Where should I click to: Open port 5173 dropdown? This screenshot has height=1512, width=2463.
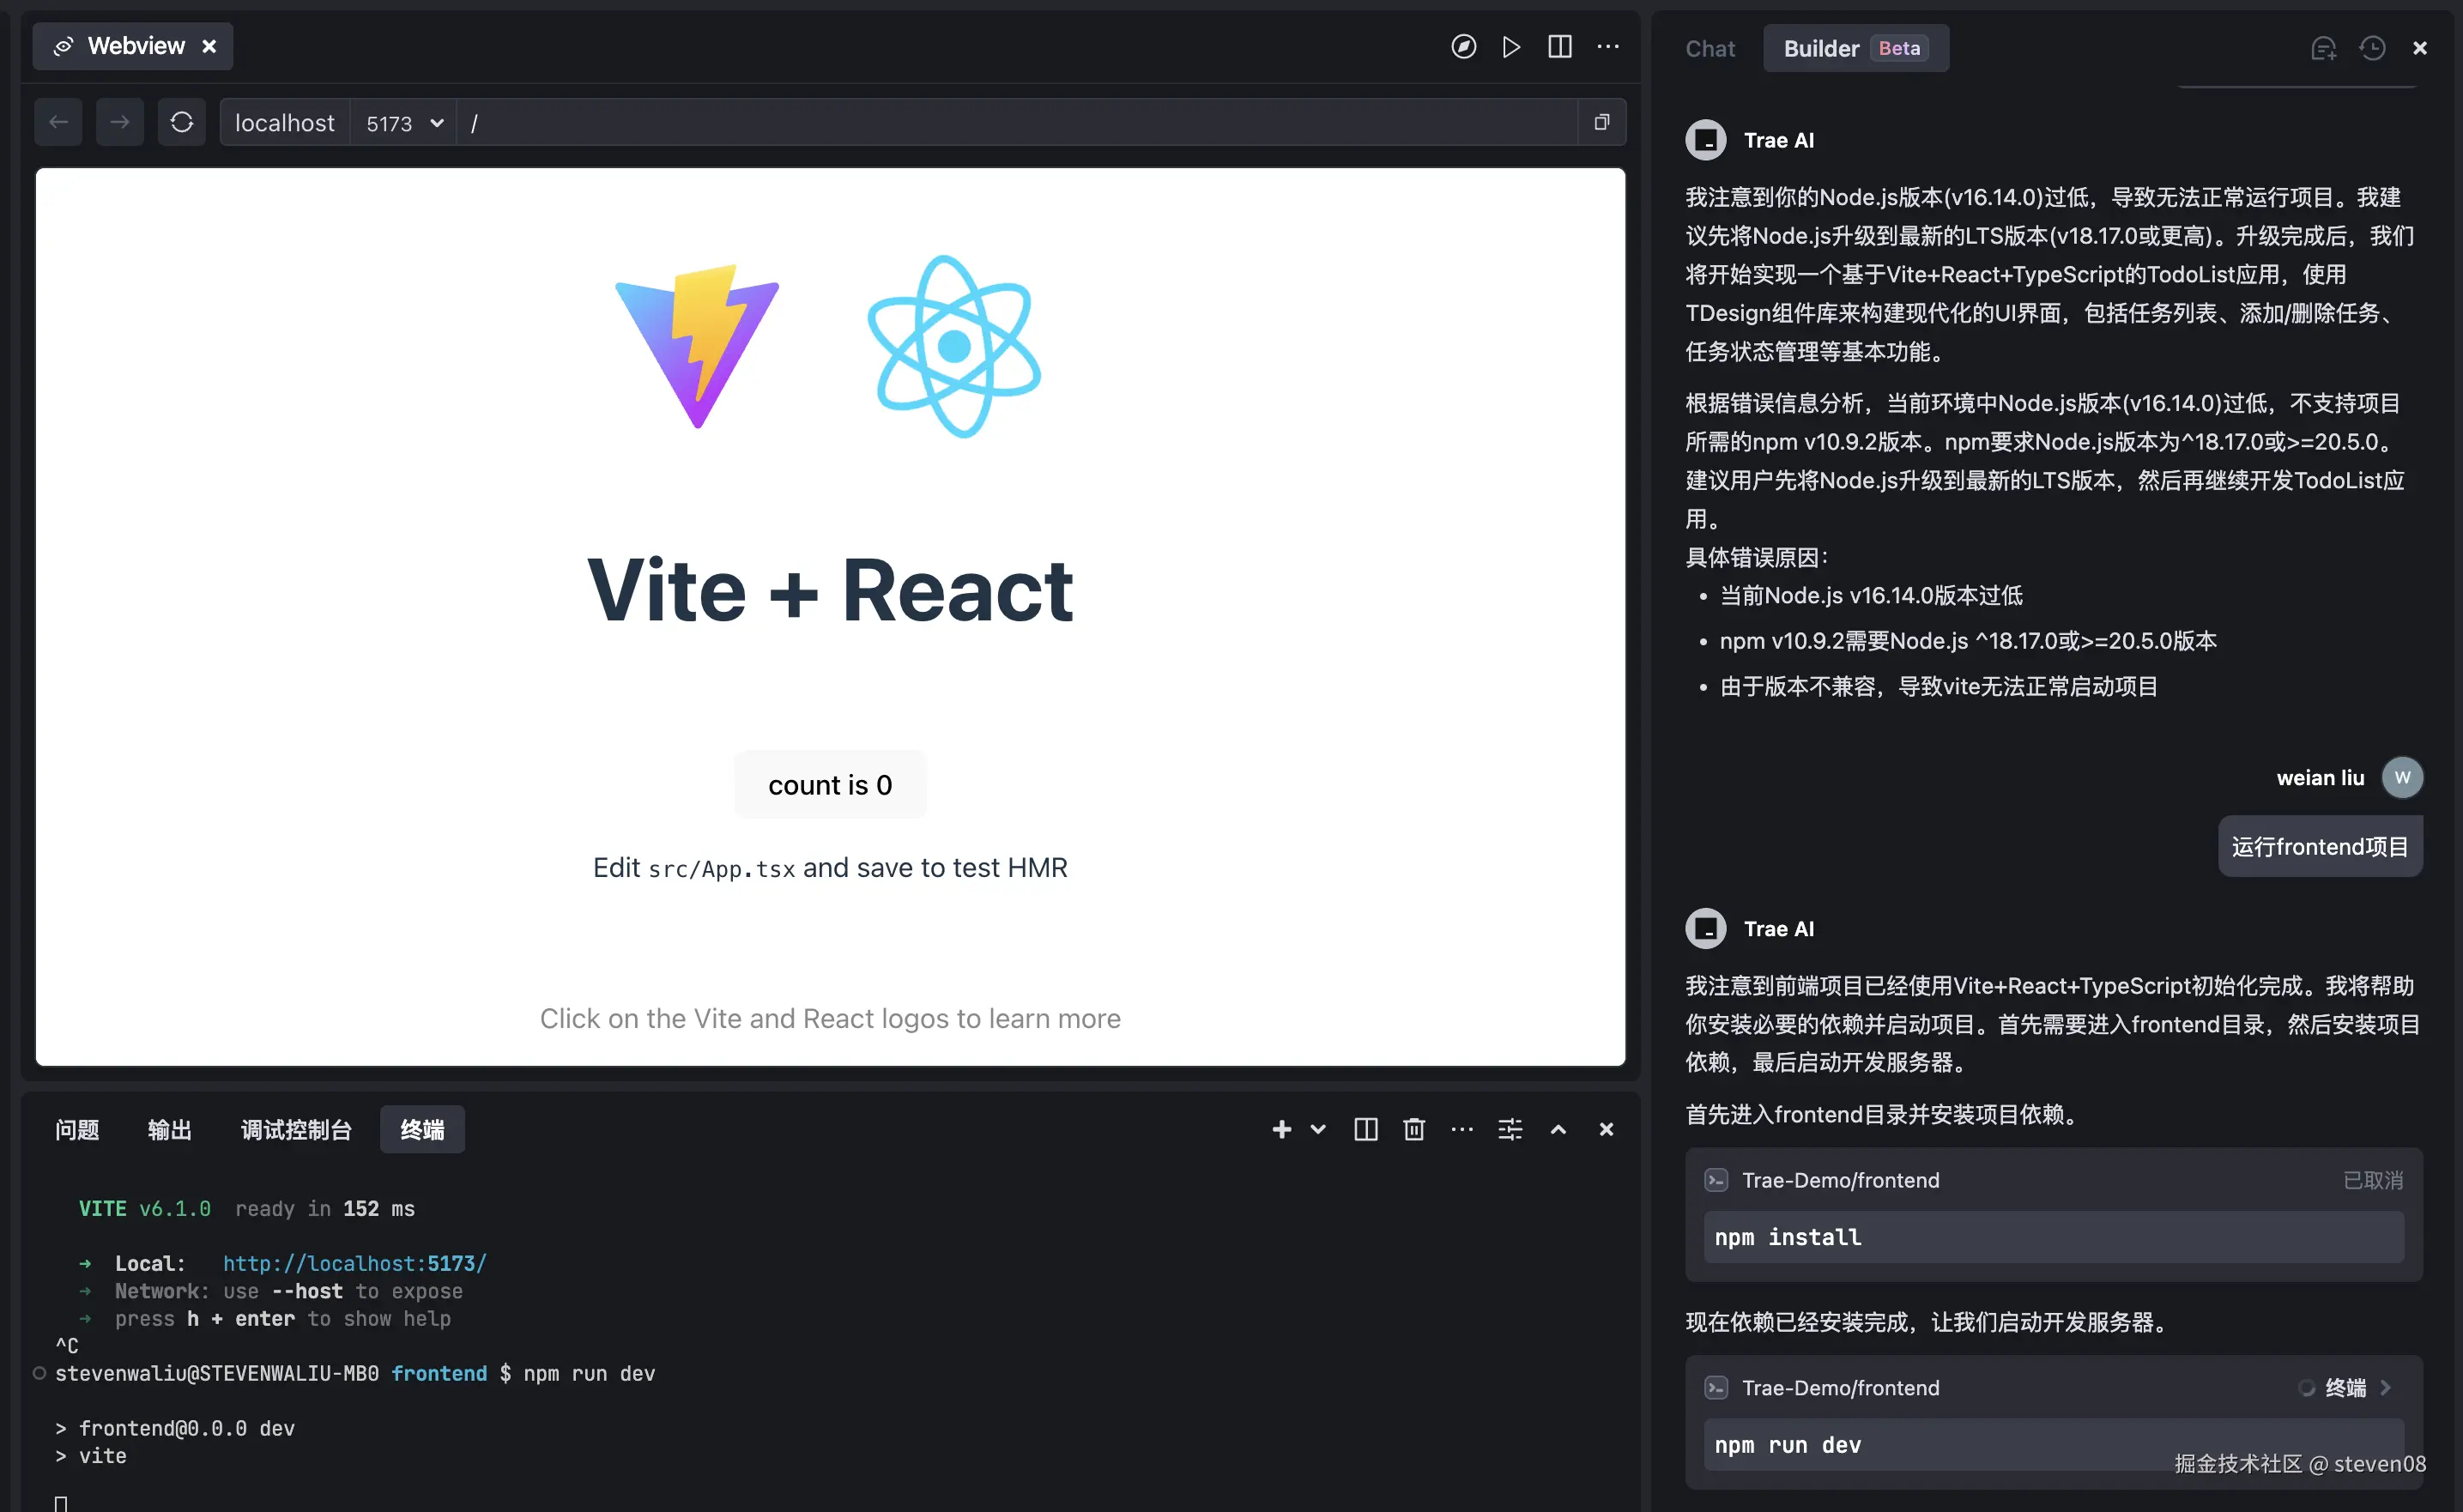coord(404,123)
